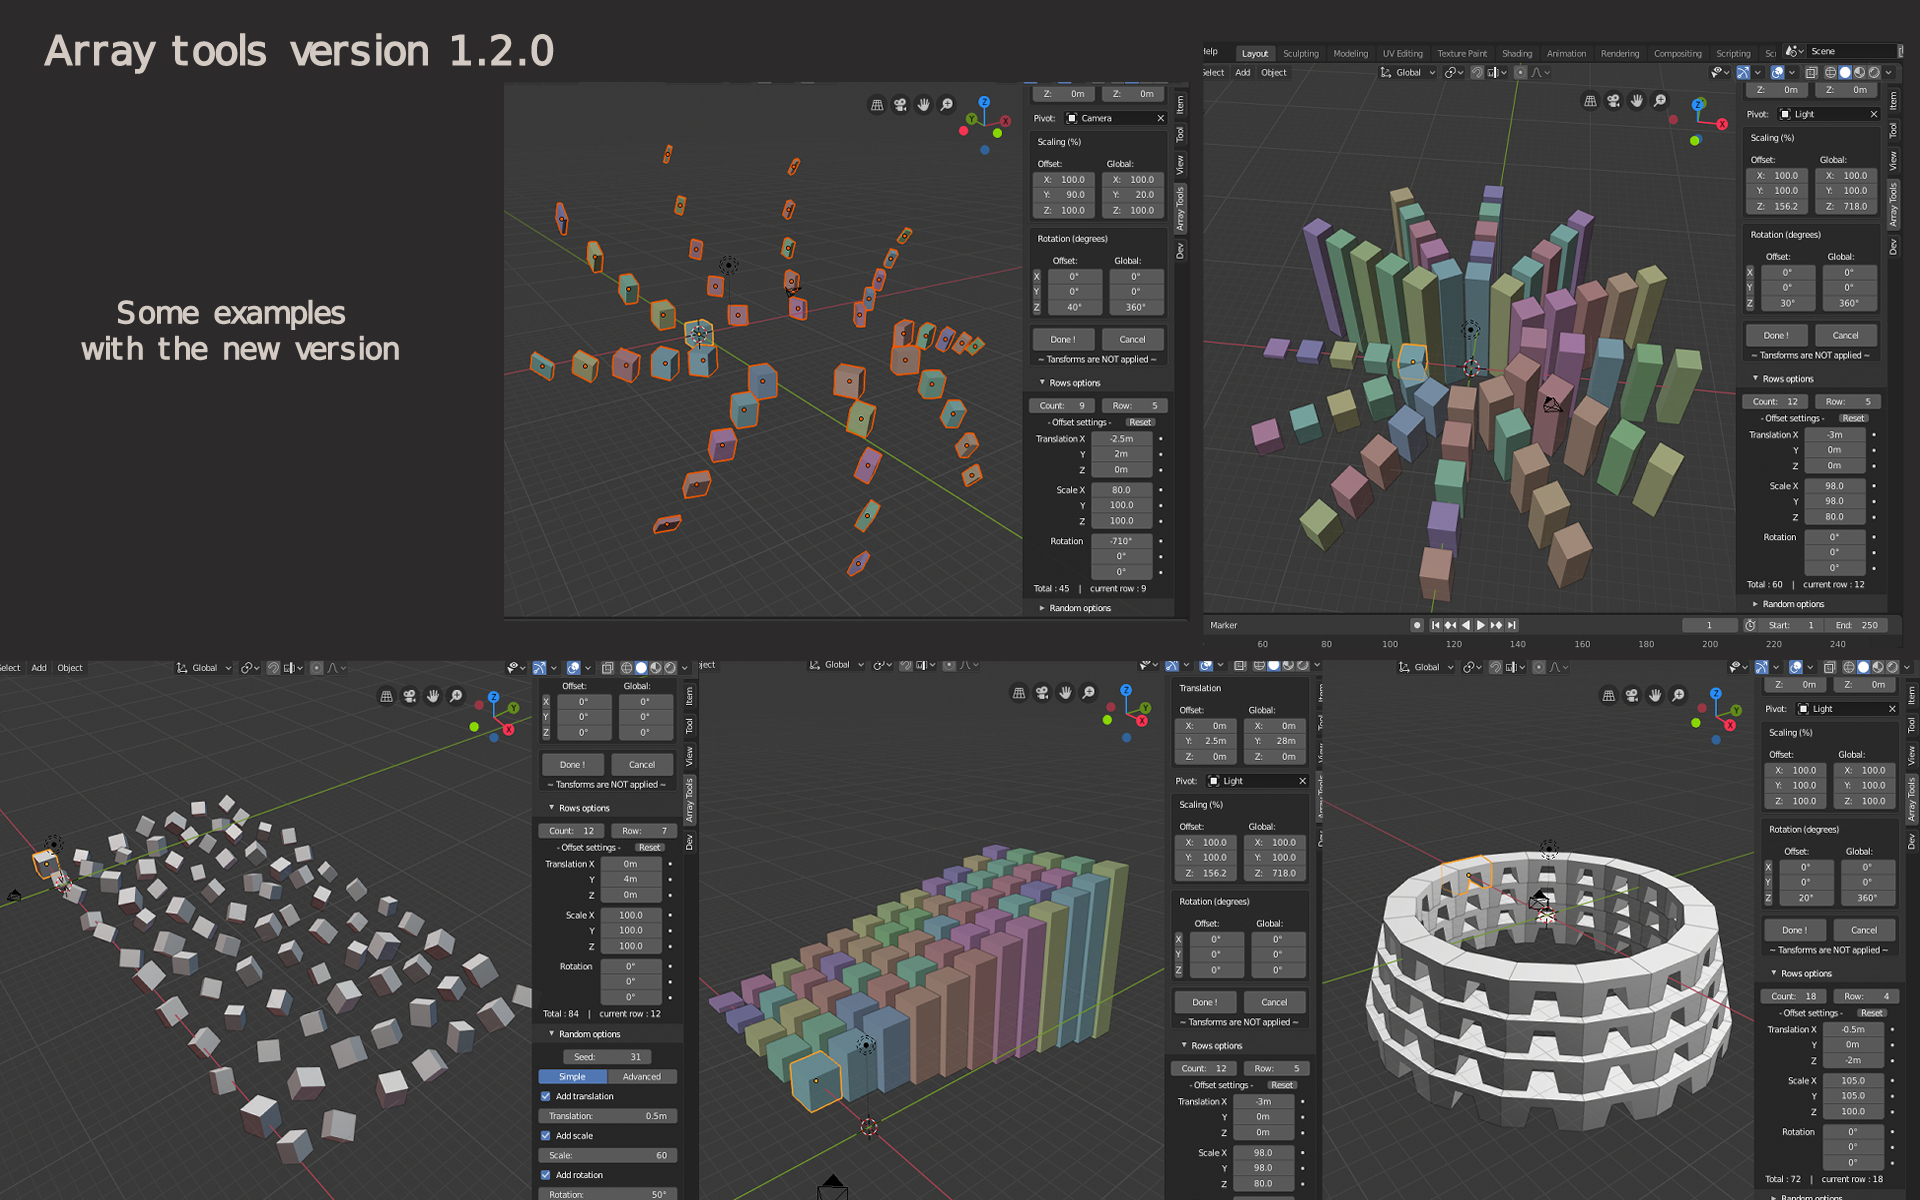Enable Rendered viewport shading sphere icon
Viewport: 1920px width, 1200px height.
pyautogui.click(x=1874, y=72)
